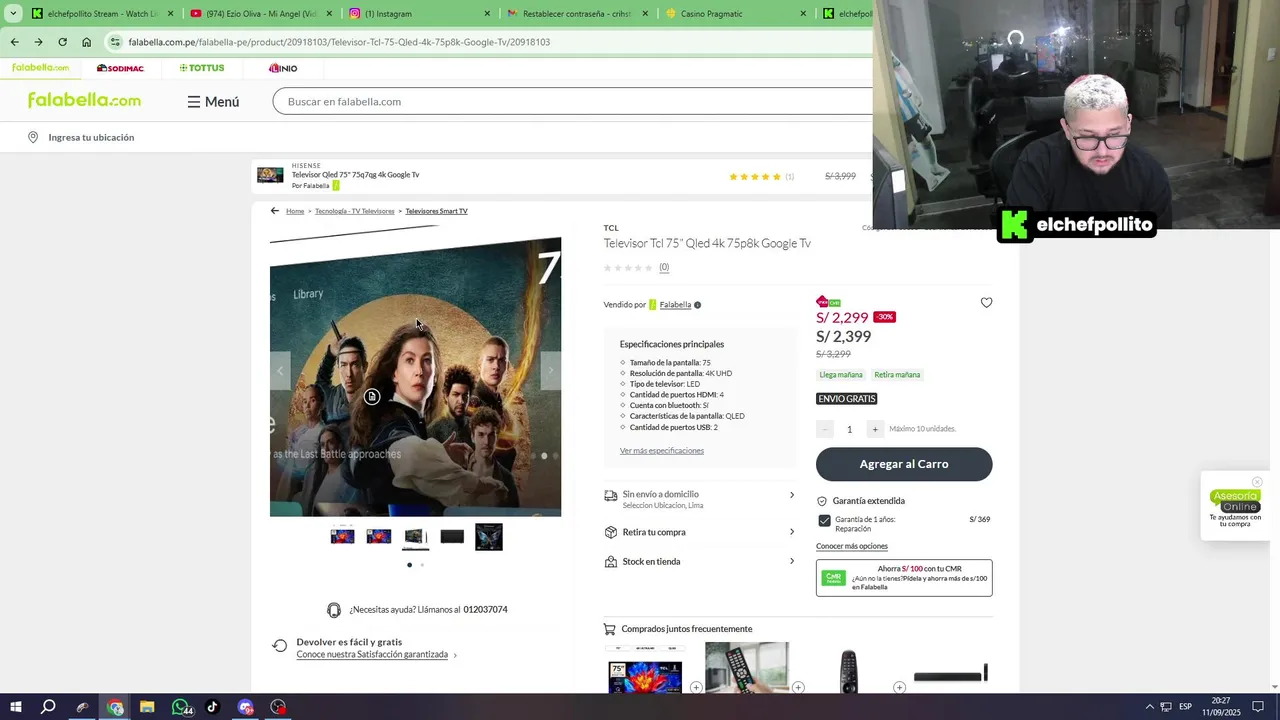Open the Sodimac store link
1280x720 pixels.
pyautogui.click(x=120, y=68)
